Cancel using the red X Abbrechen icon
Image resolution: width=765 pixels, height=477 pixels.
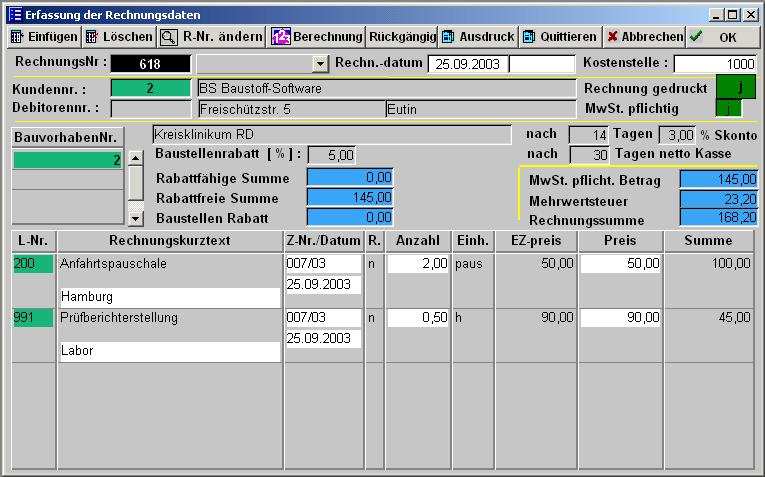[612, 37]
